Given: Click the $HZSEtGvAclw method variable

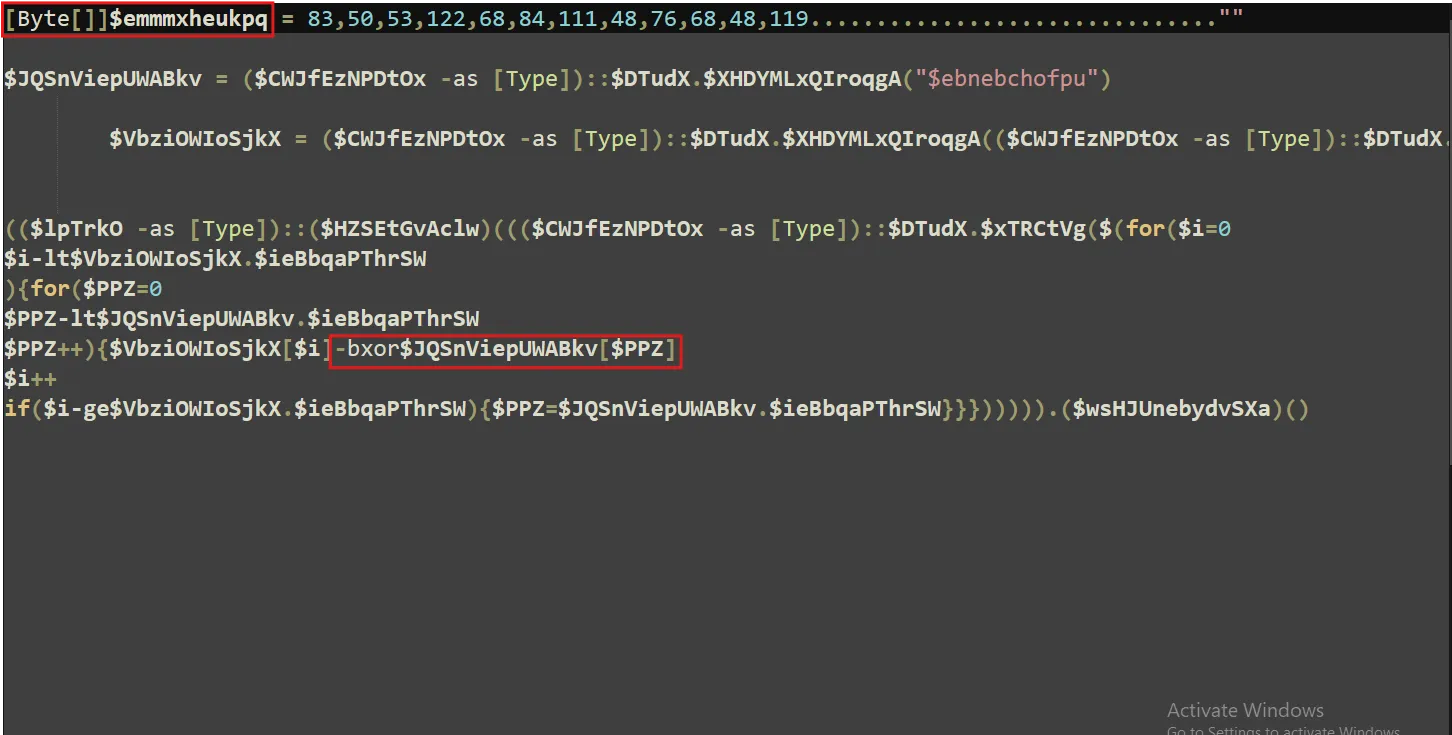Looking at the screenshot, I should [x=398, y=229].
